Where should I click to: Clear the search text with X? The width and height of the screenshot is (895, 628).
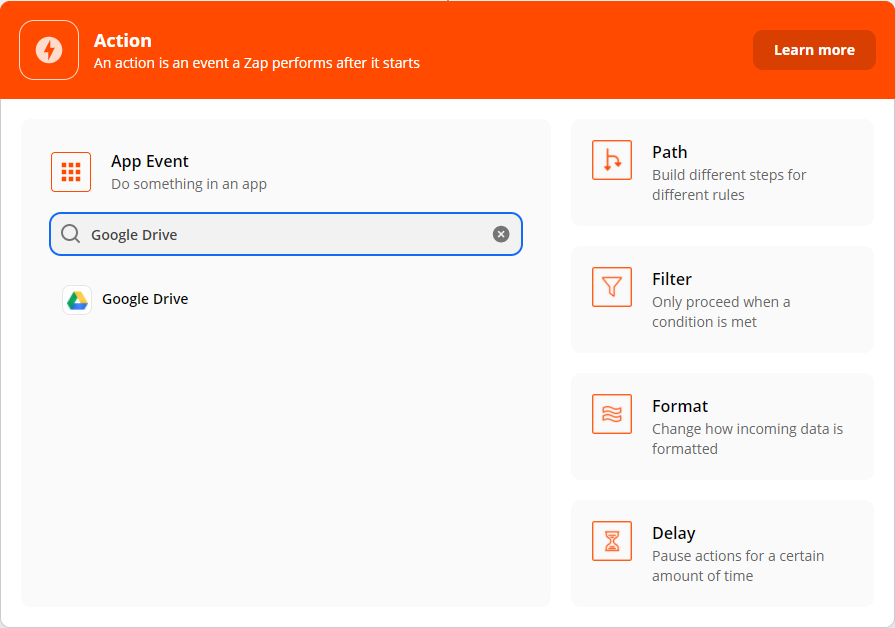[501, 234]
